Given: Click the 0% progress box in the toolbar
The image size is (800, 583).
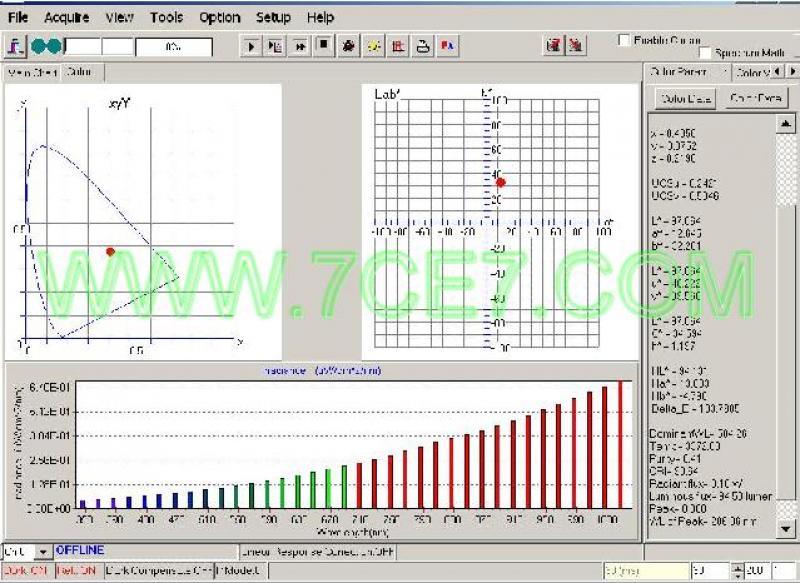Looking at the screenshot, I should 173,47.
